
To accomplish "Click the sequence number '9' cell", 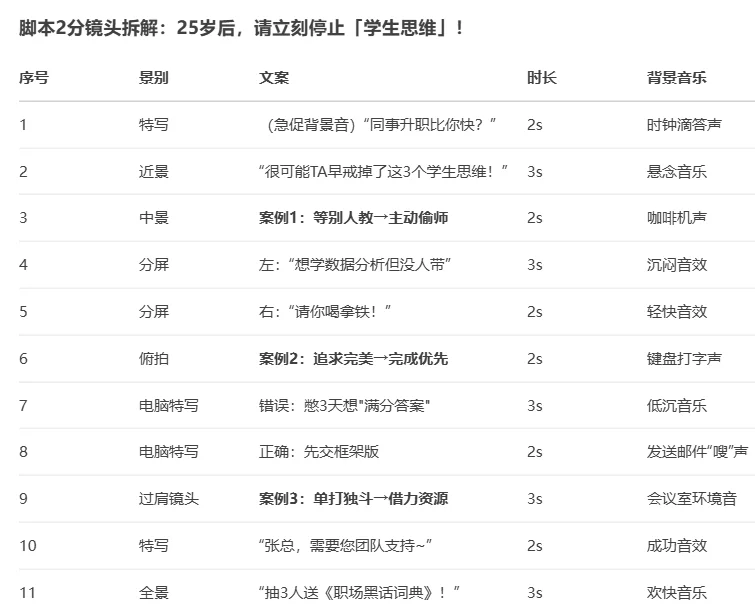I will click(x=23, y=498).
